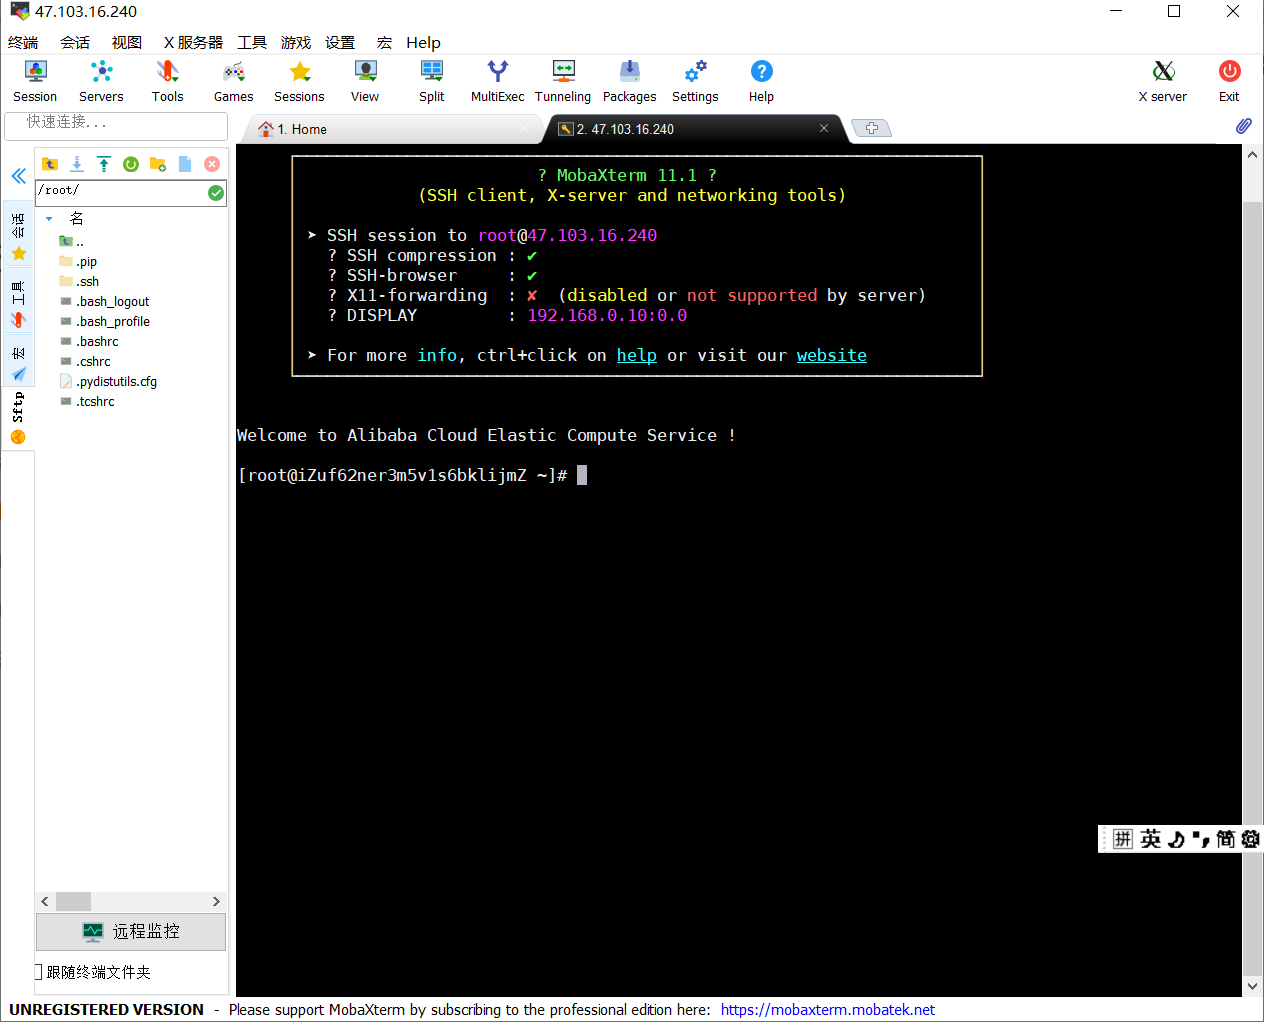Switch to the 会话 sidebar tab
This screenshot has width=1264, height=1022.
click(x=18, y=236)
